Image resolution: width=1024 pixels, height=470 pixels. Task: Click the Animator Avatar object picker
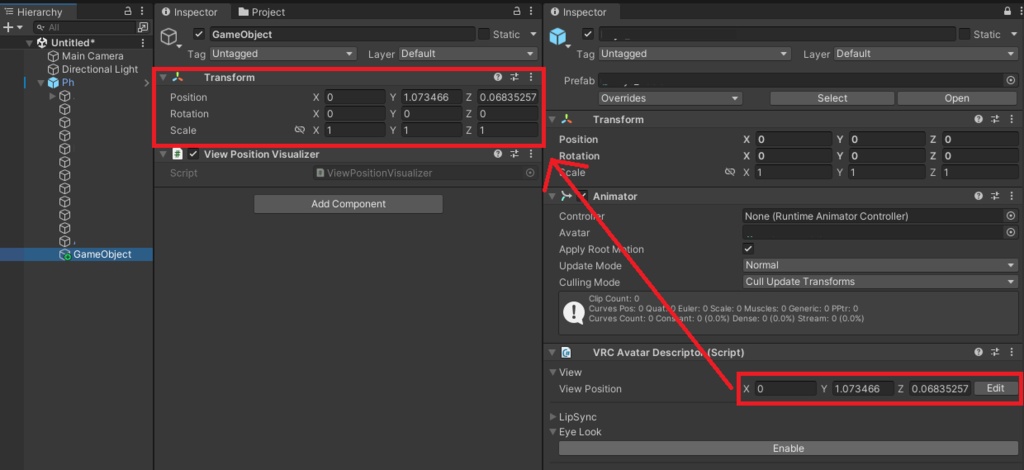click(x=1011, y=232)
